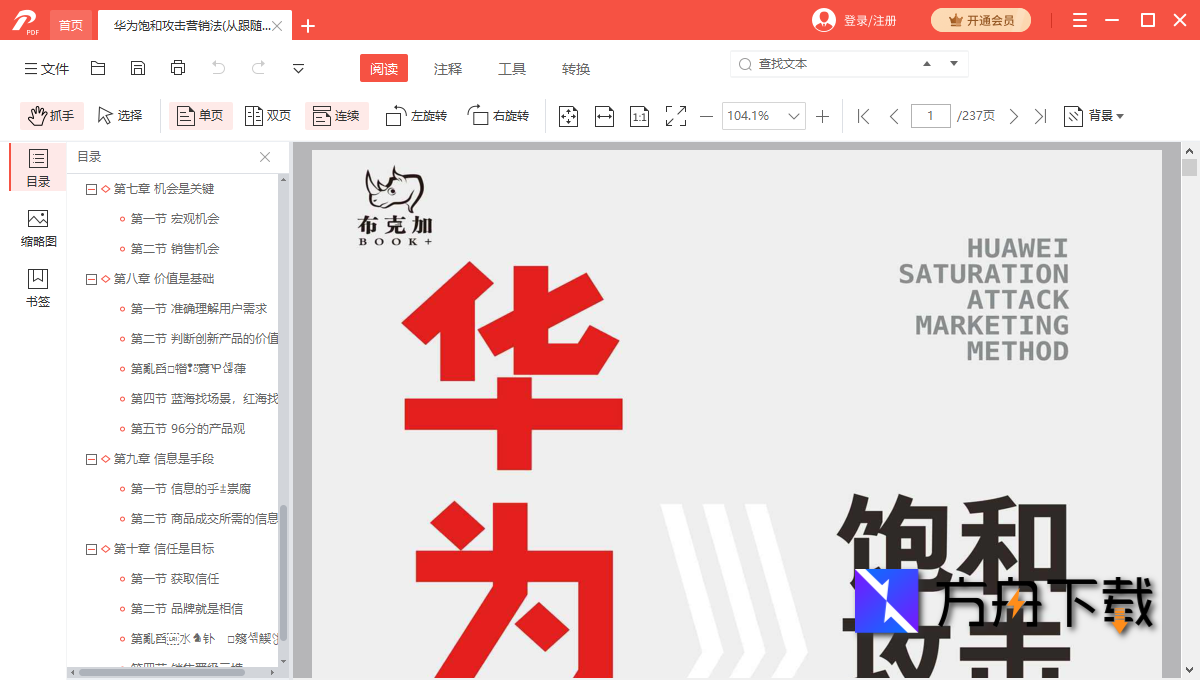Switch to the 注释 ribbon tab
This screenshot has width=1200, height=680.
447,69
